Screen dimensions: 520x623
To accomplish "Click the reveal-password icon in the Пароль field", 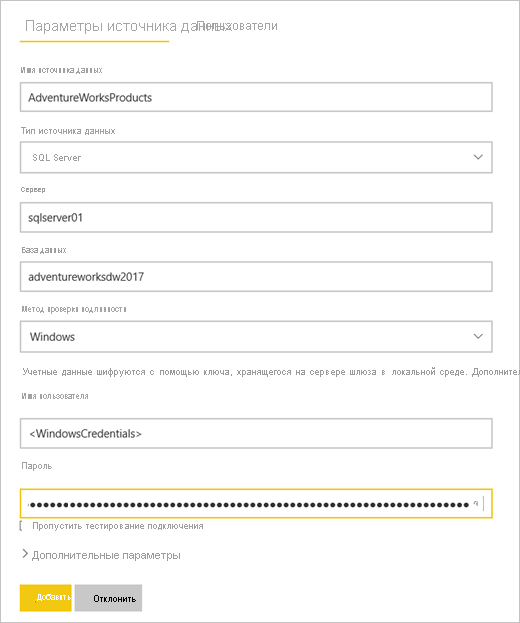I will (x=476, y=504).
